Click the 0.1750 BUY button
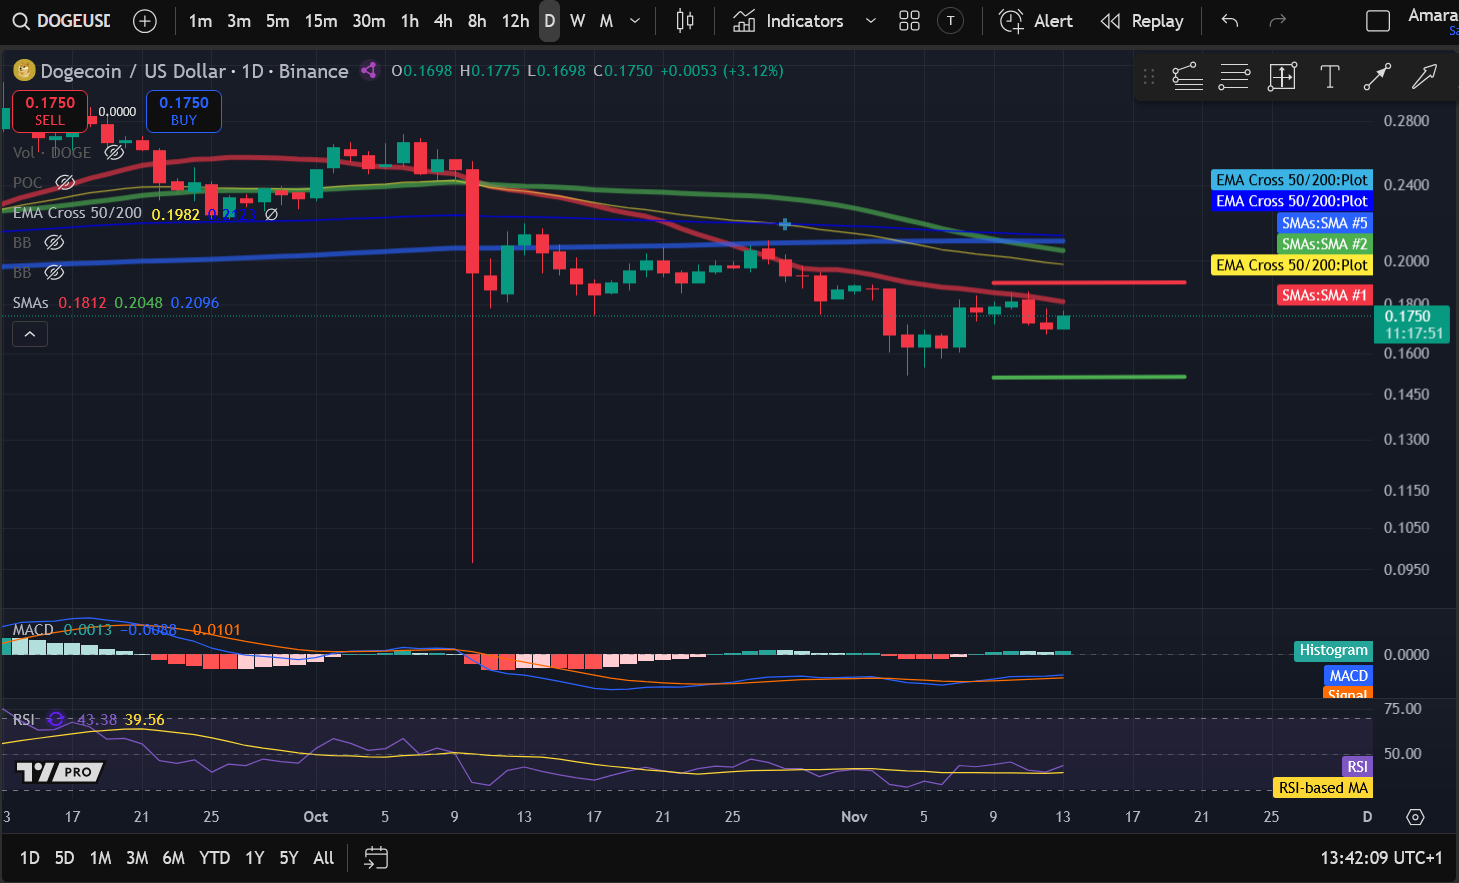The image size is (1459, 883). click(183, 112)
